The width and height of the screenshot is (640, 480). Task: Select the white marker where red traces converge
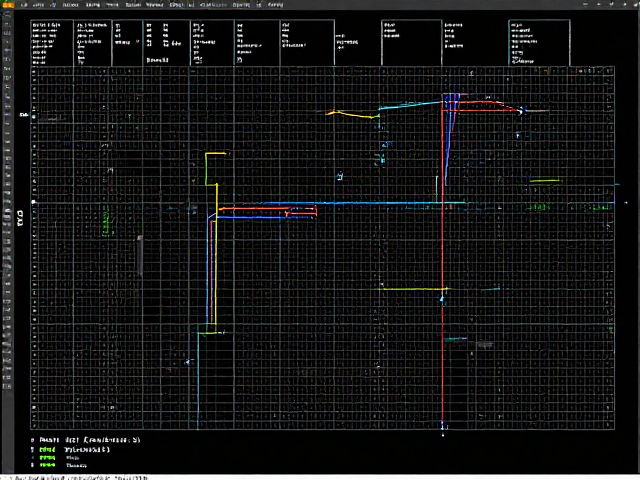point(521,111)
